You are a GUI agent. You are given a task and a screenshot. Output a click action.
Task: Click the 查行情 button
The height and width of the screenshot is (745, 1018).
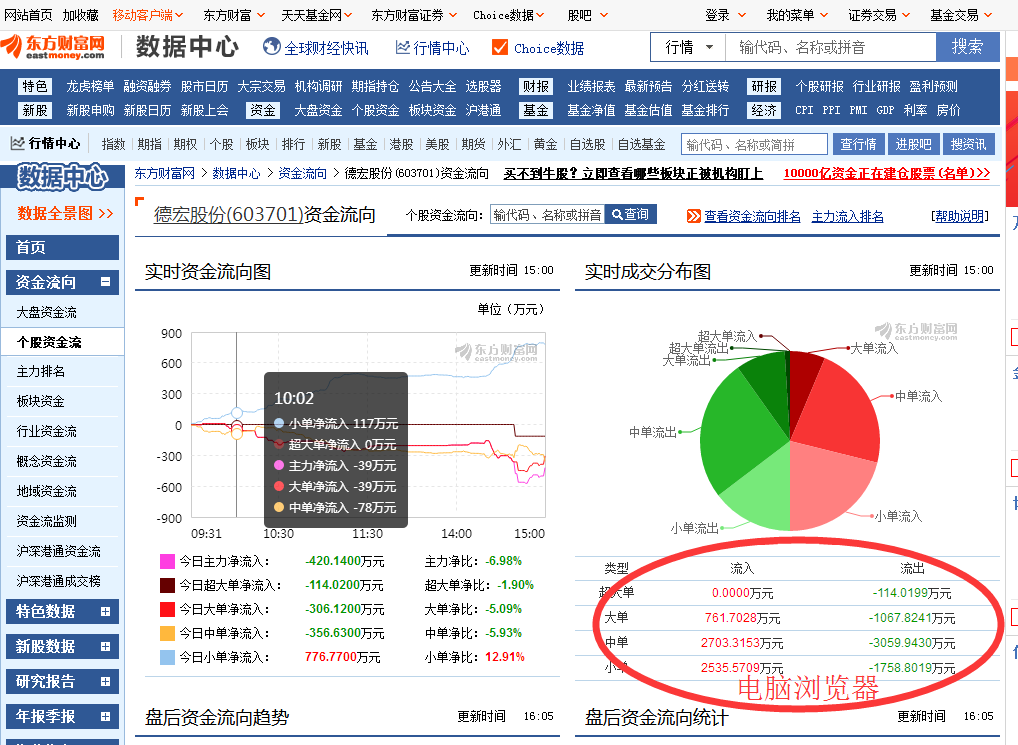click(858, 144)
